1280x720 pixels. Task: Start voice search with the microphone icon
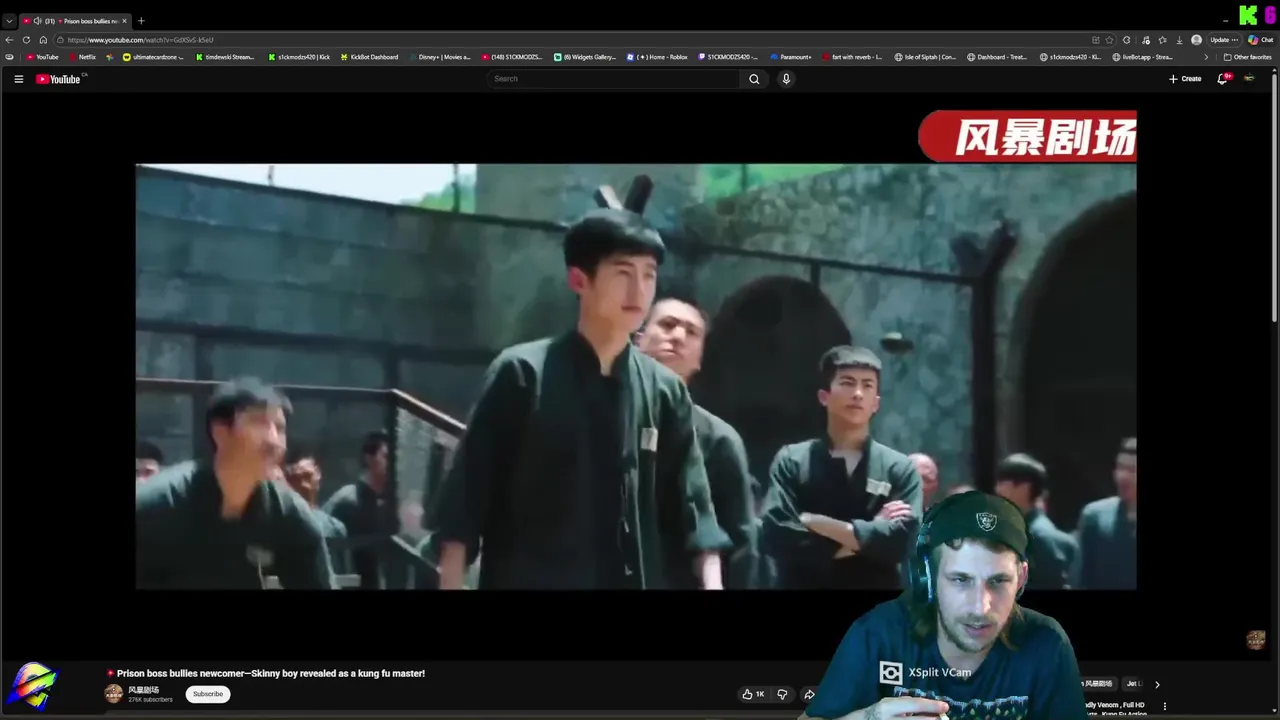786,79
